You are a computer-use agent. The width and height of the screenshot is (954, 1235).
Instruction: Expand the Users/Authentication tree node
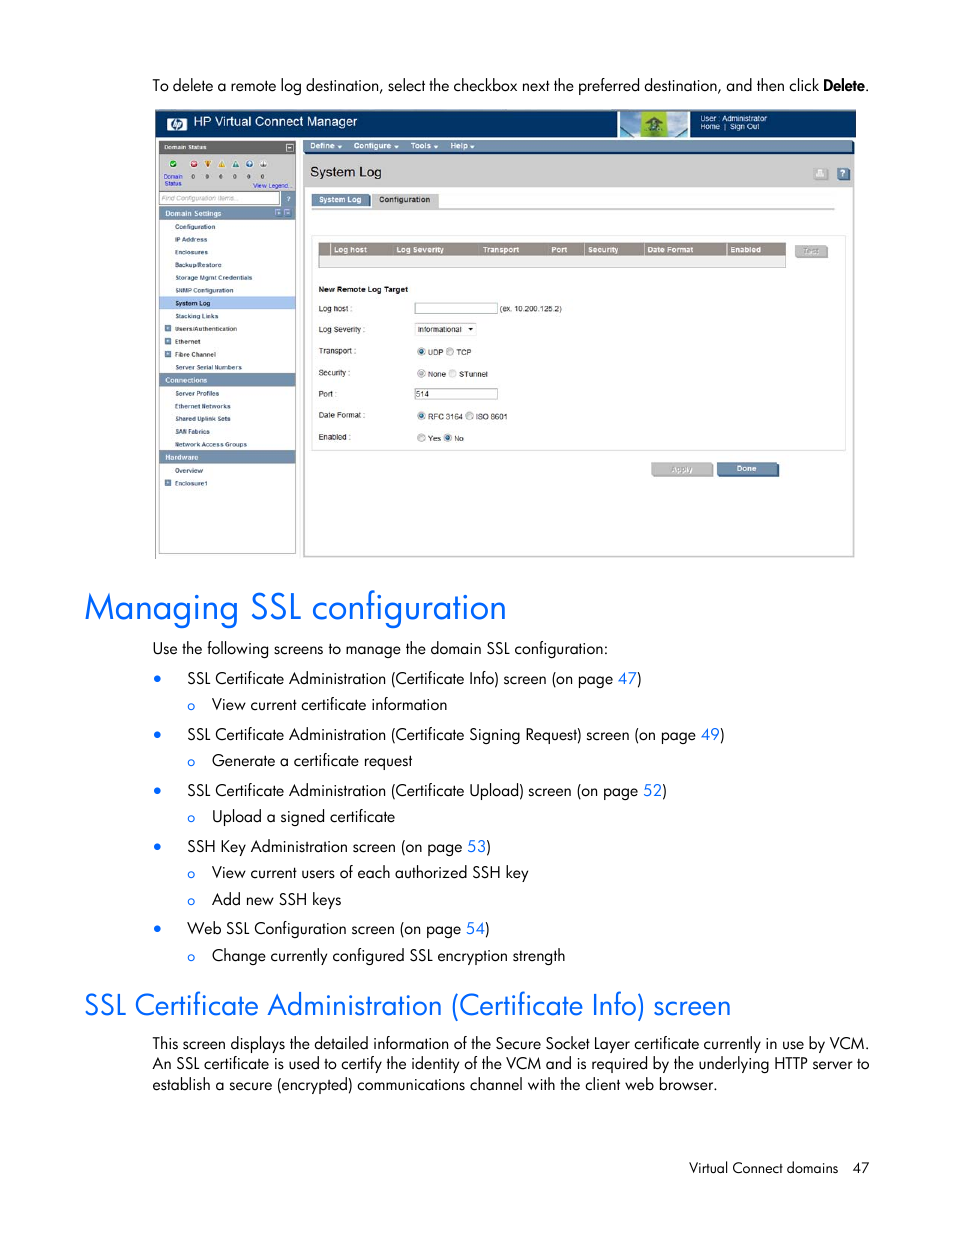pyautogui.click(x=168, y=329)
